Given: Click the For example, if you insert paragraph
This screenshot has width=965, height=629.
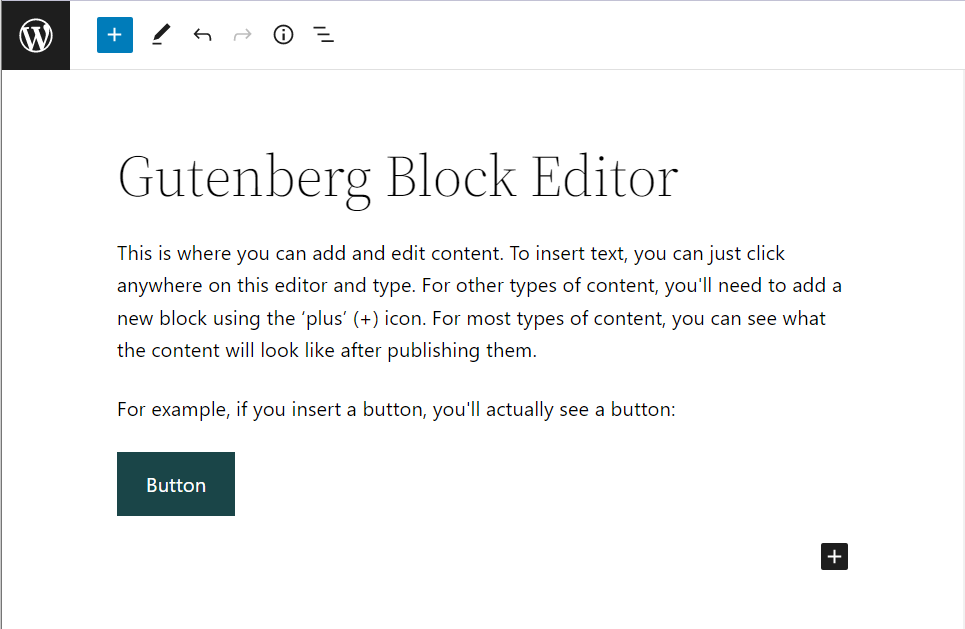Looking at the screenshot, I should pyautogui.click(x=396, y=409).
